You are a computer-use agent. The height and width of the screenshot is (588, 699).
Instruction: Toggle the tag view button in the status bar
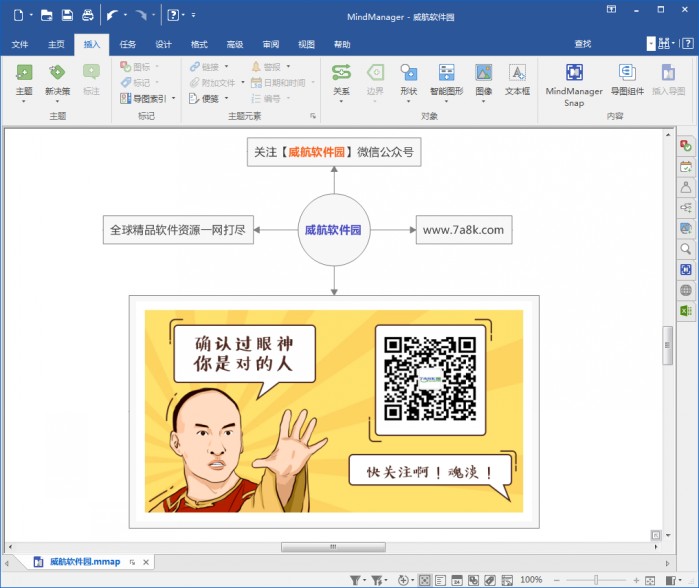(489, 580)
